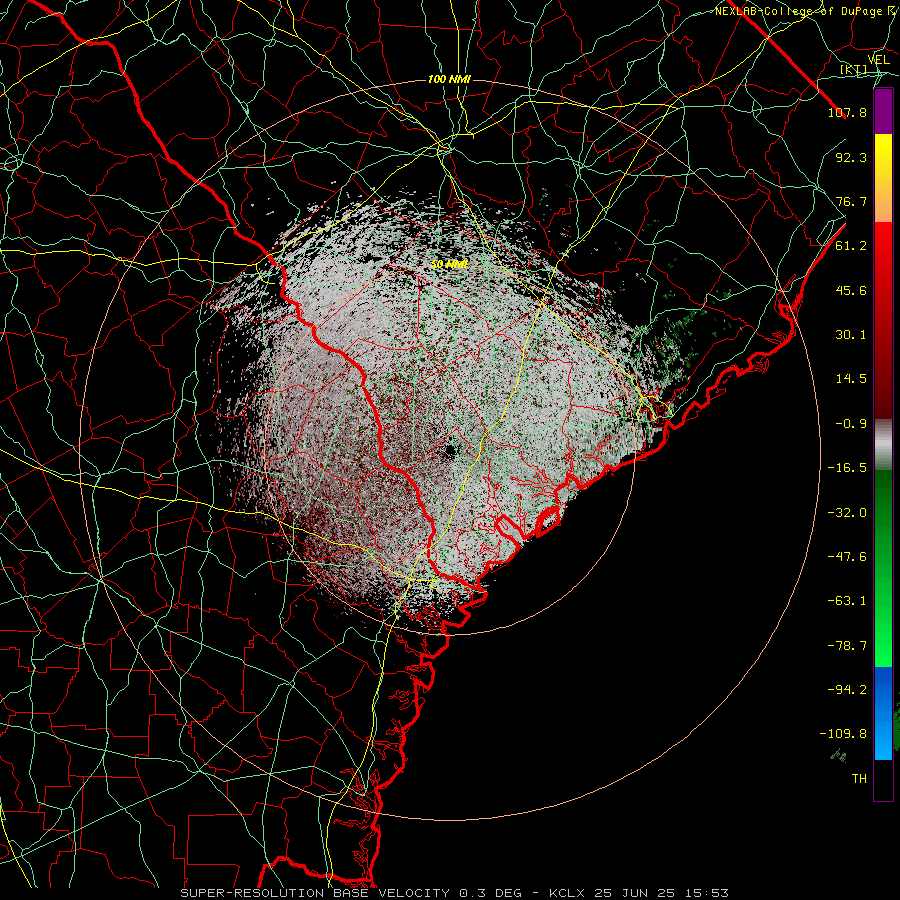Click the gray near-zero segment of color bar

[883, 444]
